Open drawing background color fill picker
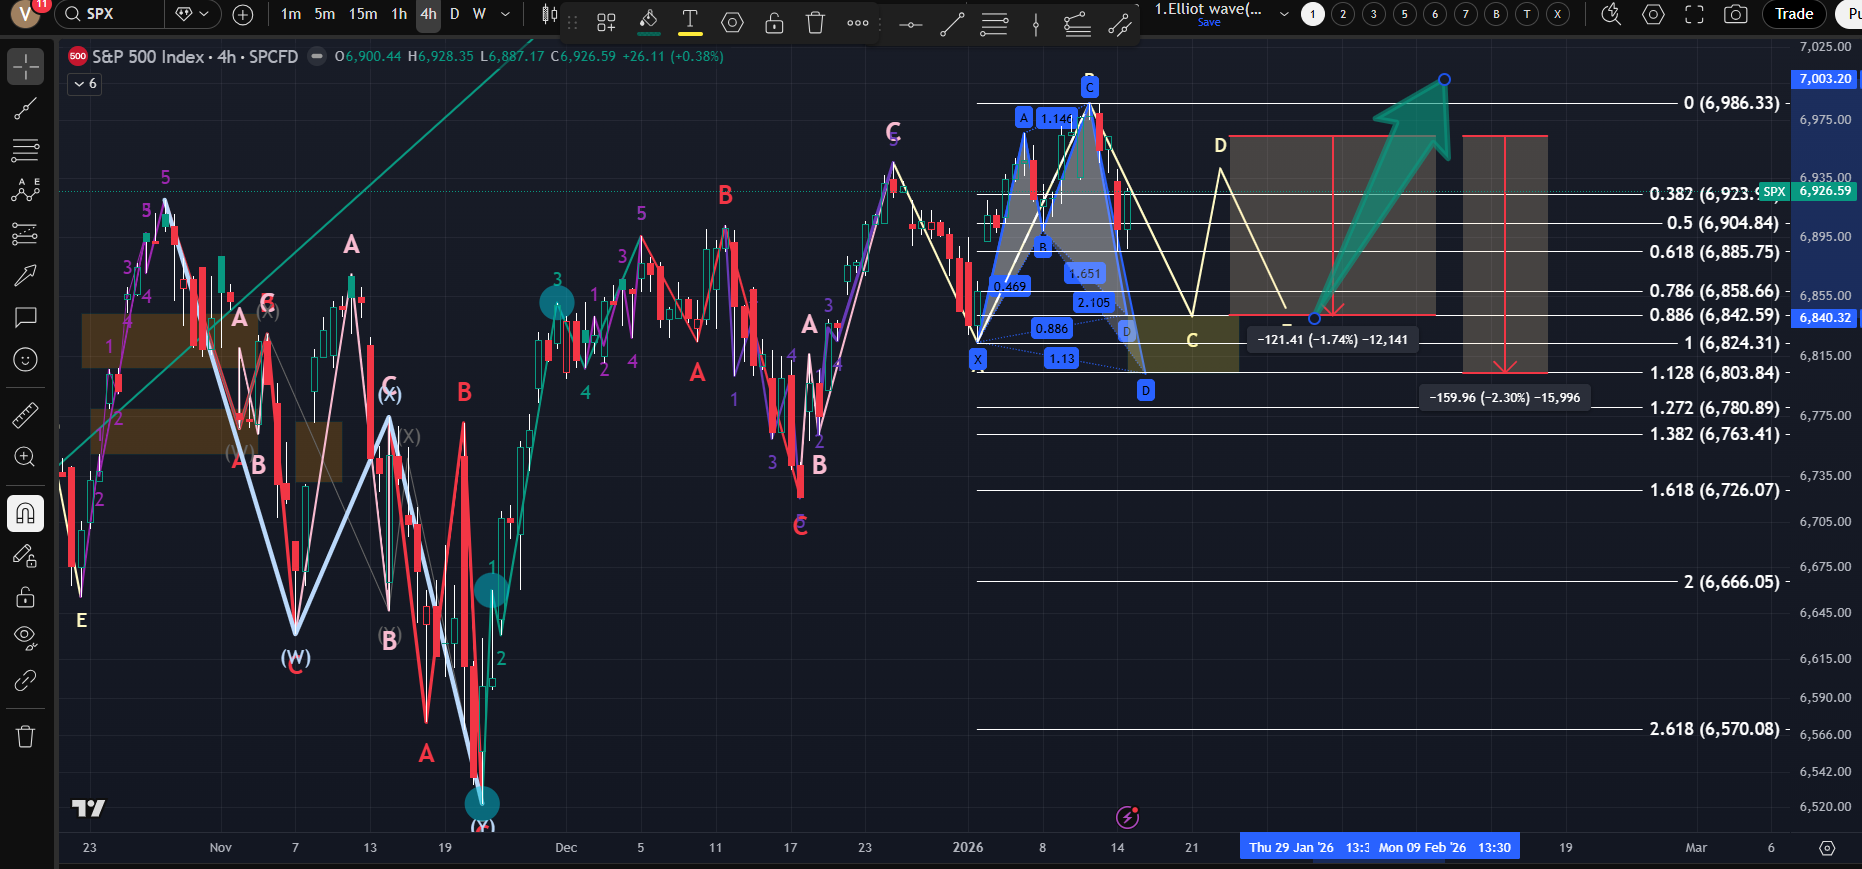This screenshot has height=869, width=1862. click(x=648, y=22)
